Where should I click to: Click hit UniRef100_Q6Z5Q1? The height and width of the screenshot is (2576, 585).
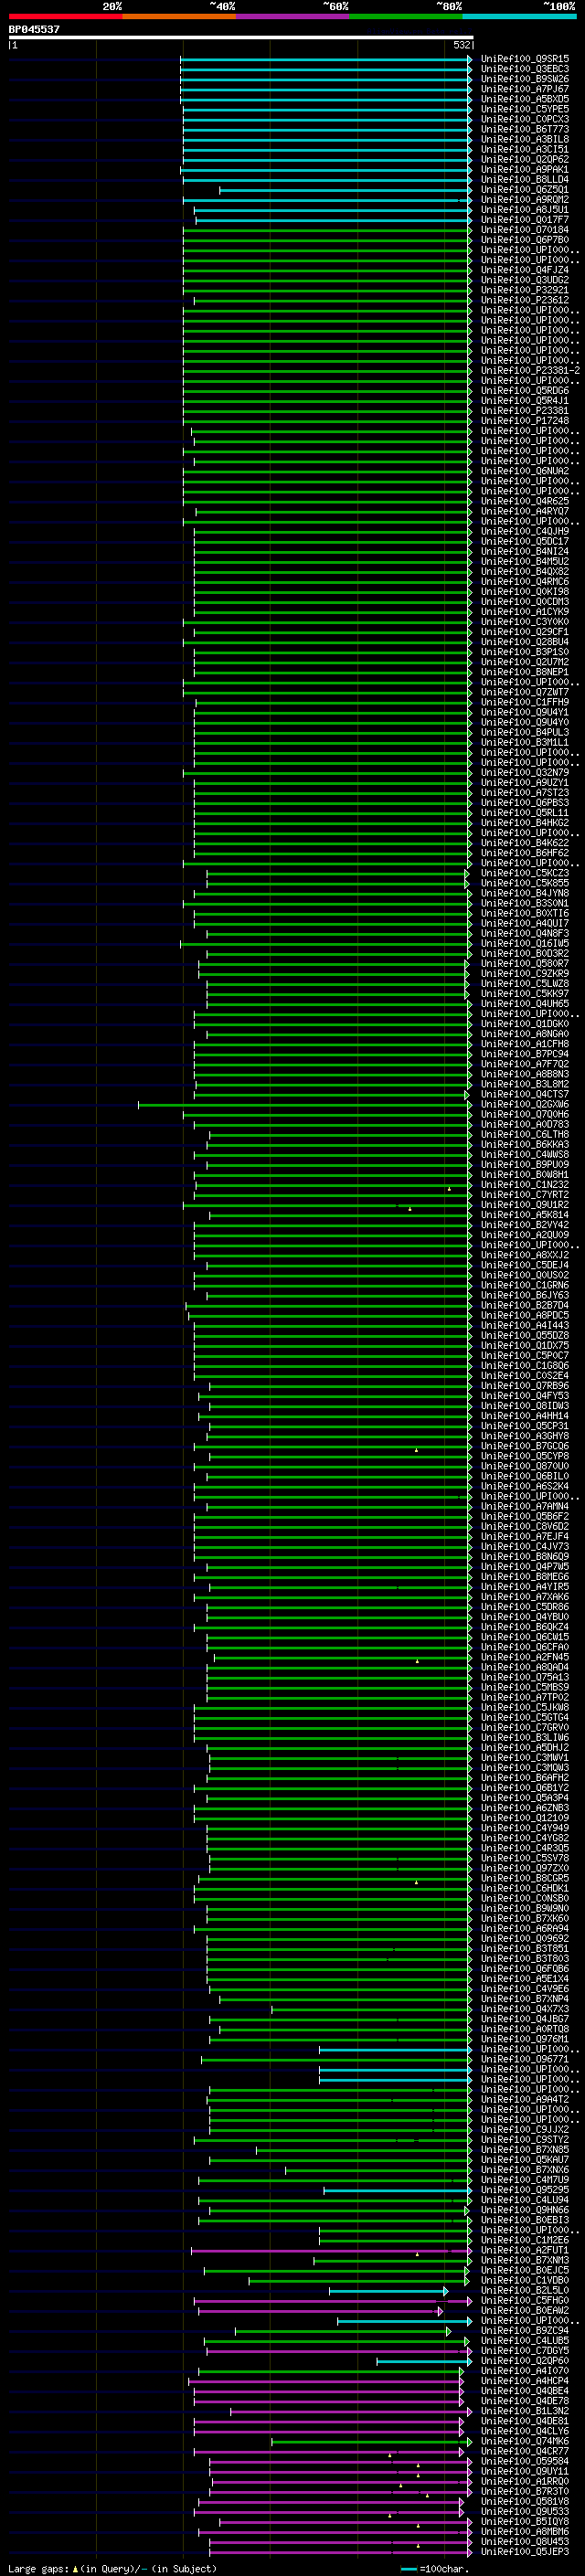coord(524,189)
